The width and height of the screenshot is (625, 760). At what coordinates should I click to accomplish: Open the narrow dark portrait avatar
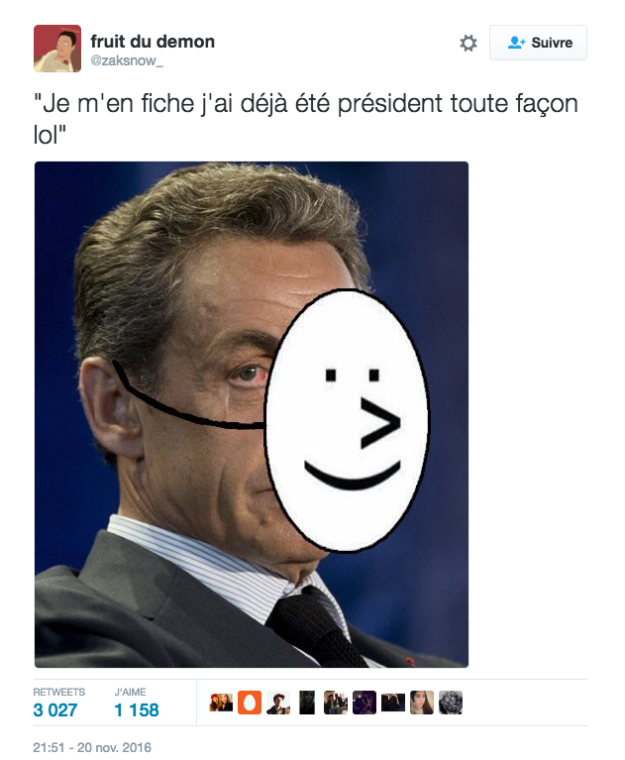point(307,702)
